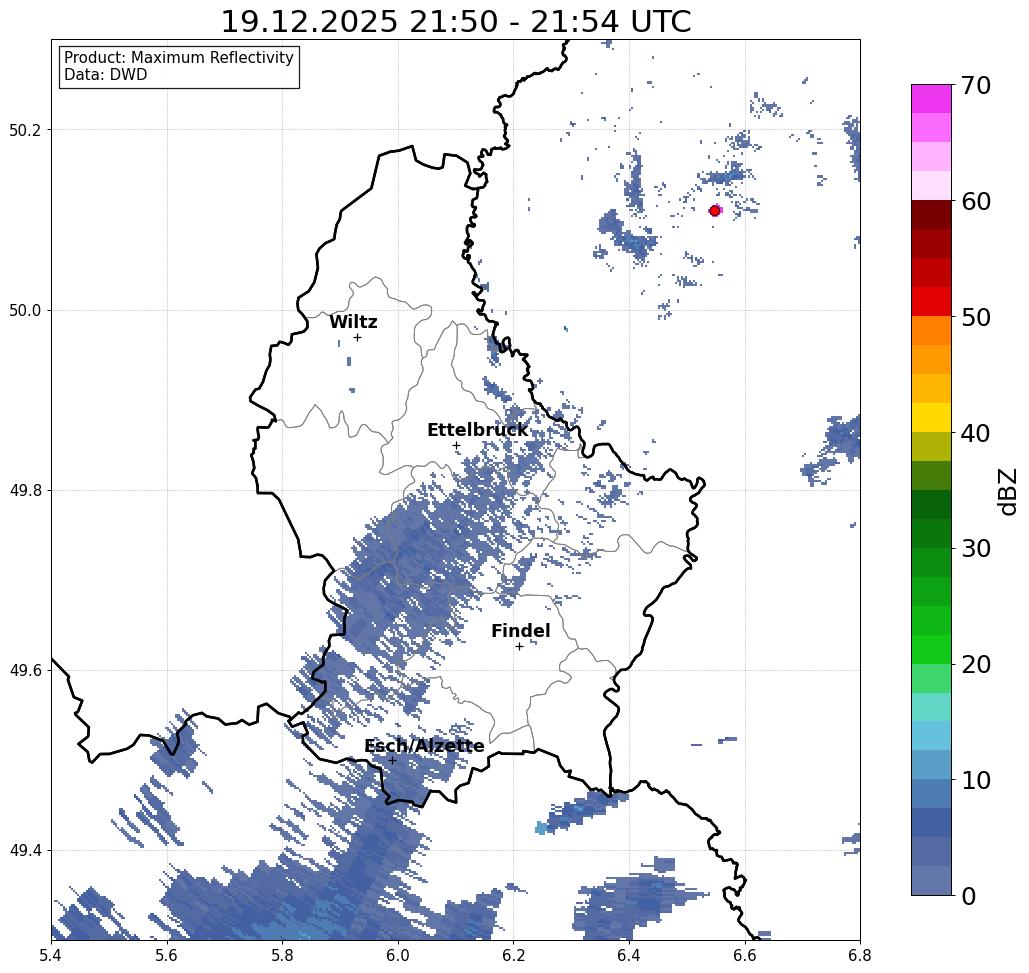
Task: Select the Ettelbruck city label
Action: point(477,430)
